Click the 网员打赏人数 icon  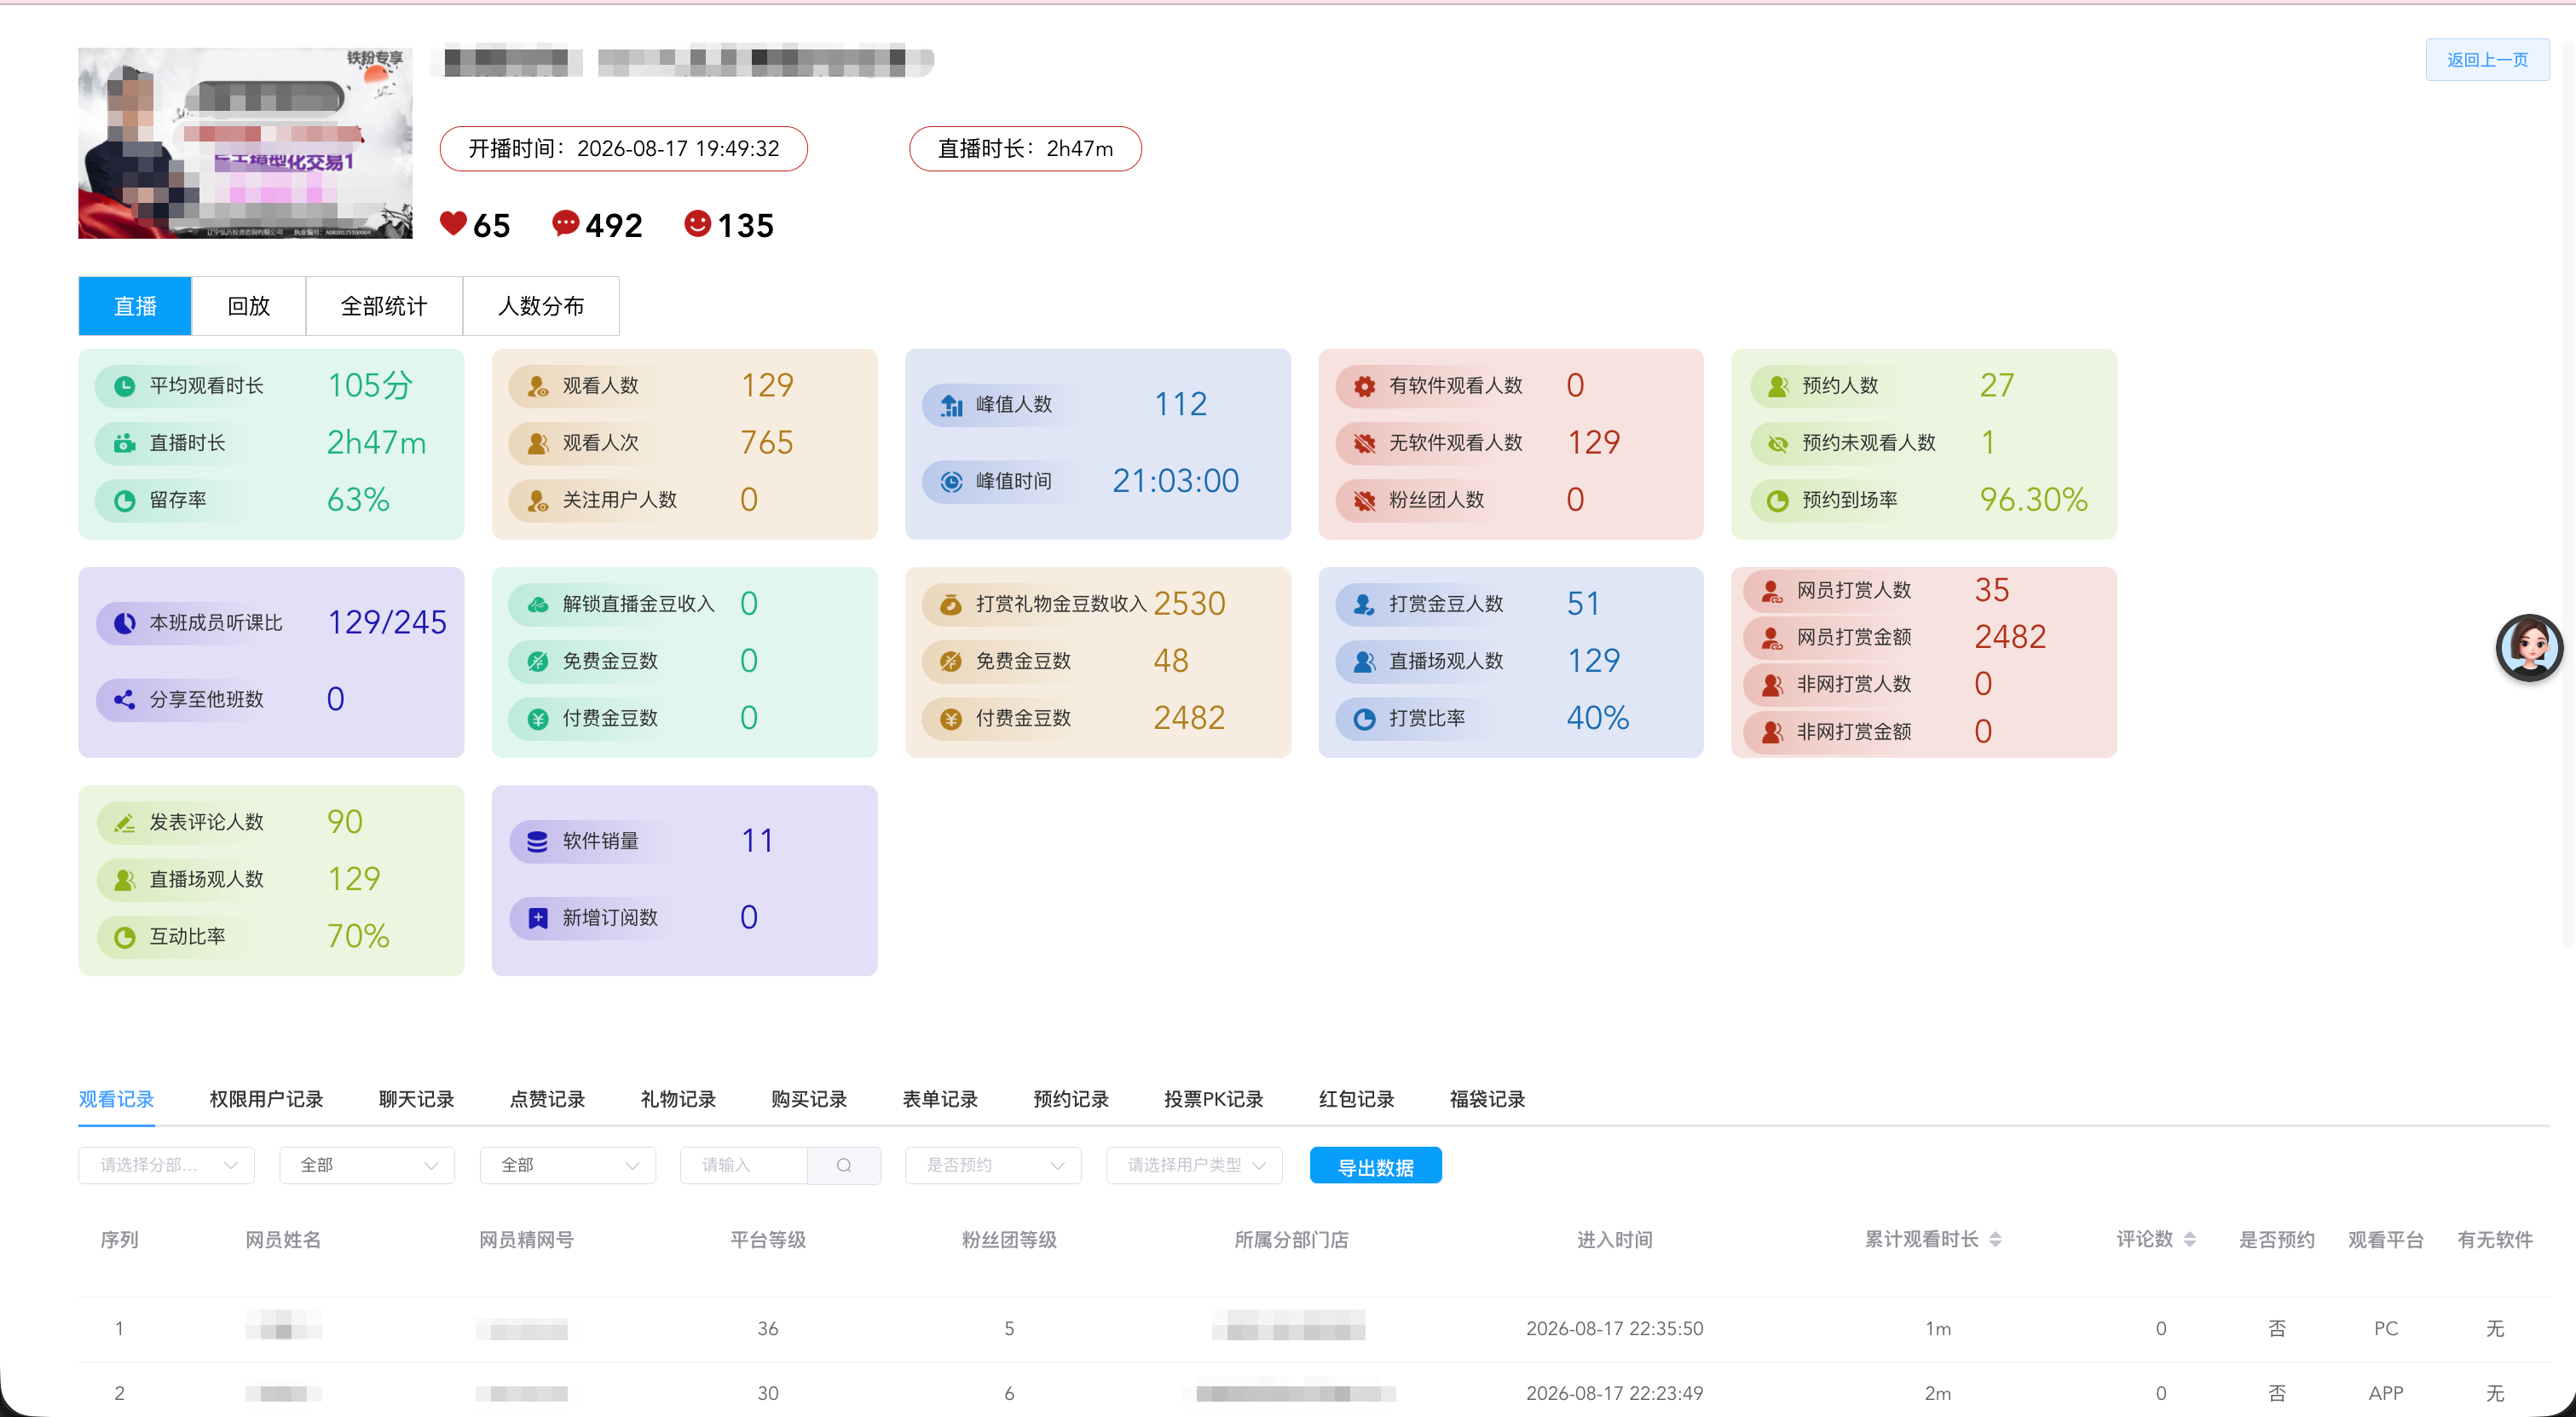[x=1771, y=591]
